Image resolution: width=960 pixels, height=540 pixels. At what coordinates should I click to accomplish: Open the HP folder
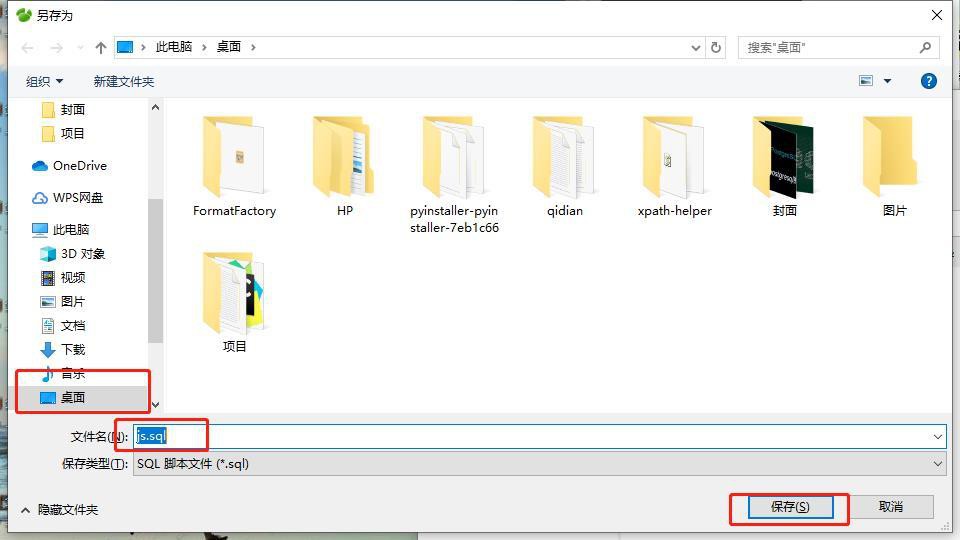(345, 167)
